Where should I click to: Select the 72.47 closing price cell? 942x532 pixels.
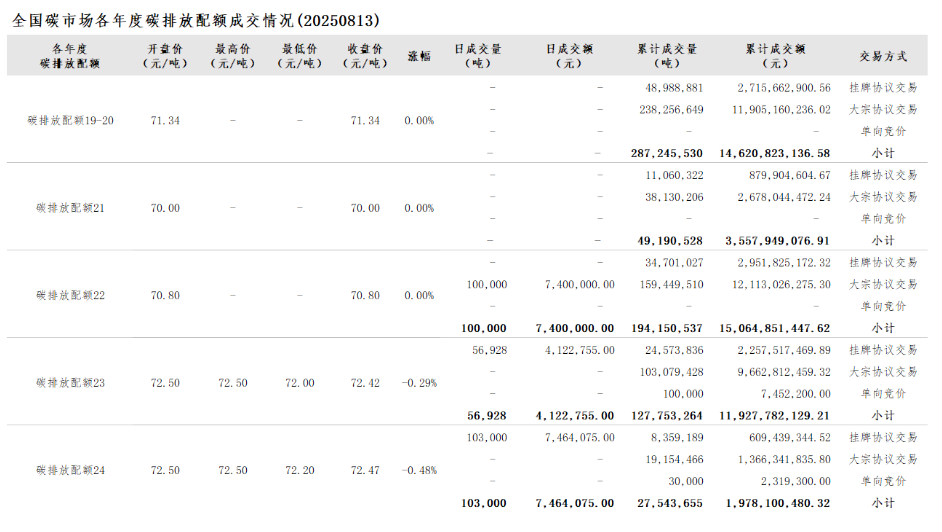pos(365,470)
